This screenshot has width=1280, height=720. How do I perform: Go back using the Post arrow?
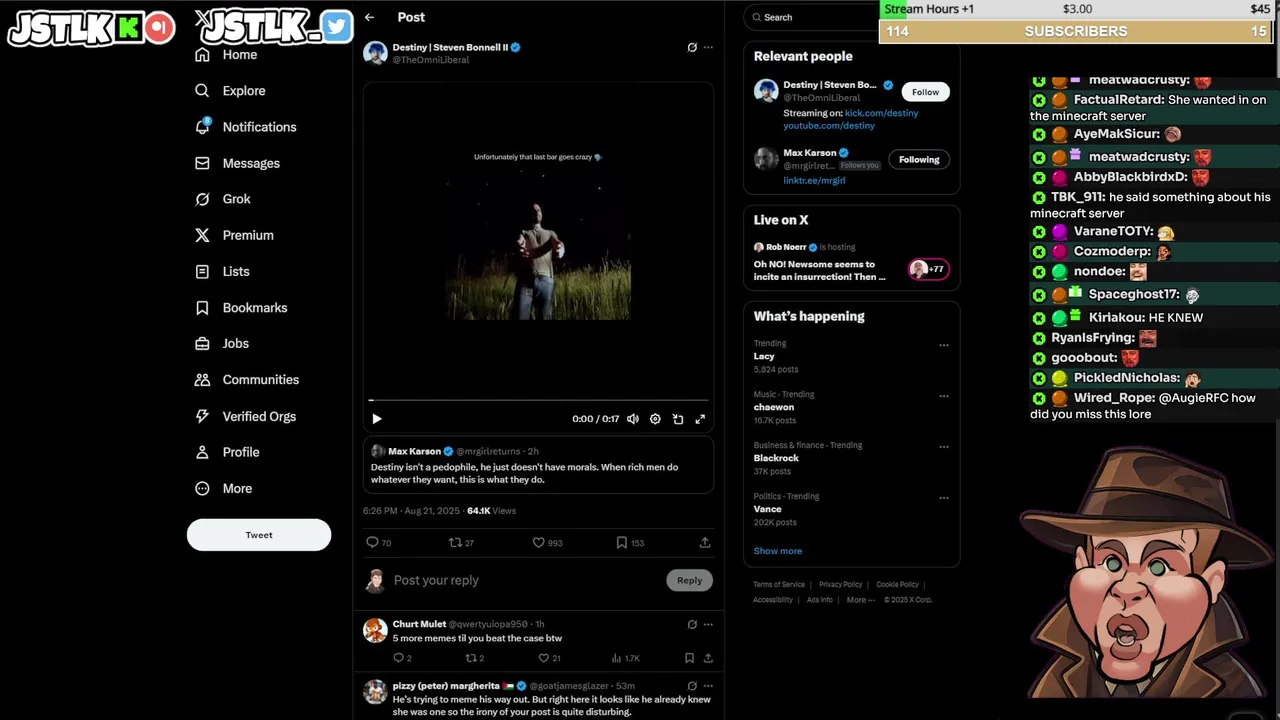click(x=369, y=17)
